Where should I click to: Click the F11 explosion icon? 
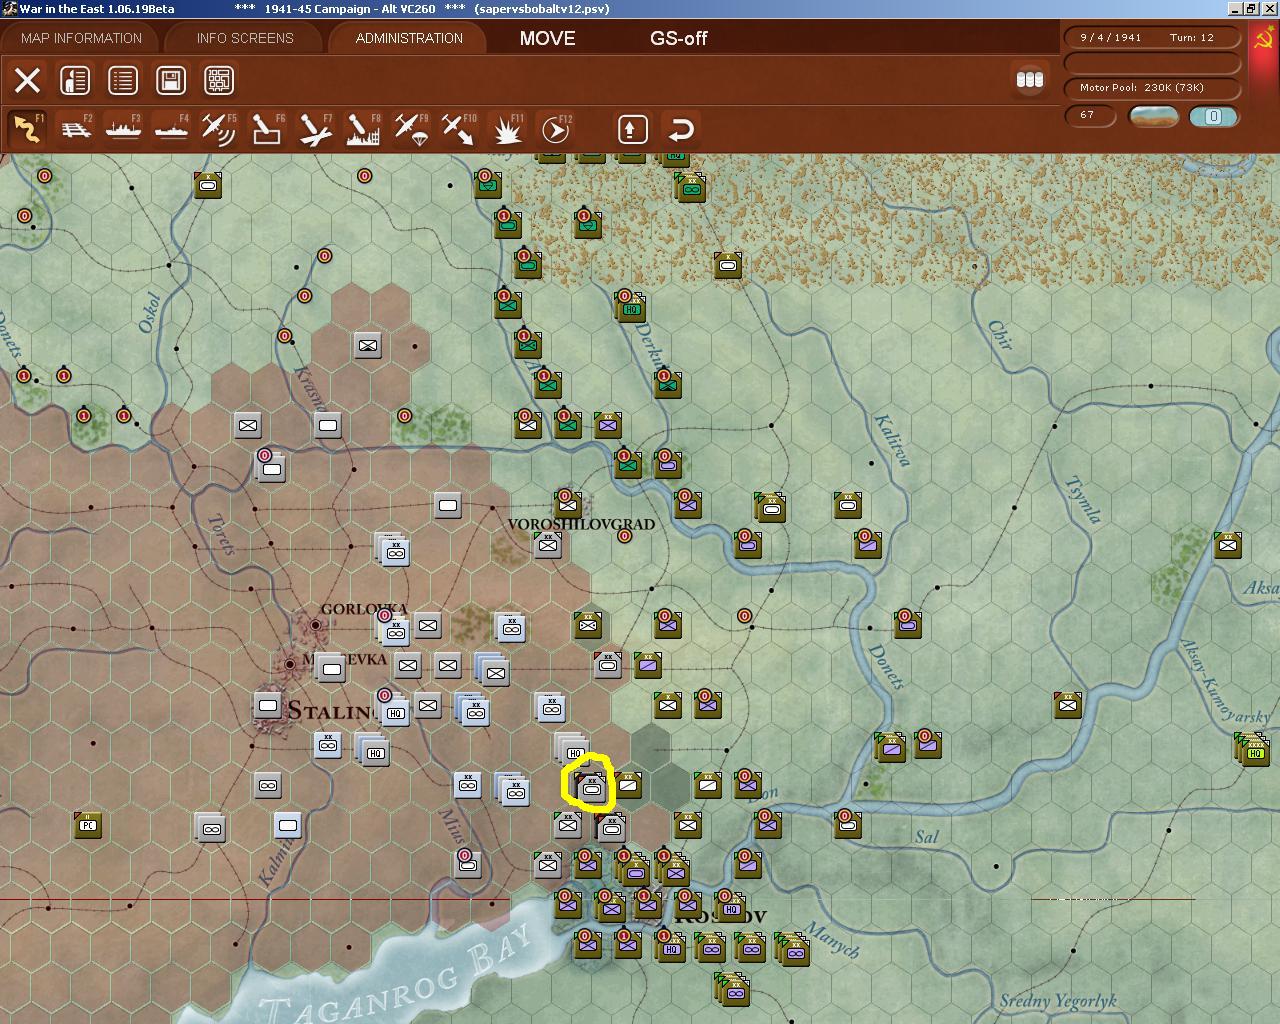[507, 129]
